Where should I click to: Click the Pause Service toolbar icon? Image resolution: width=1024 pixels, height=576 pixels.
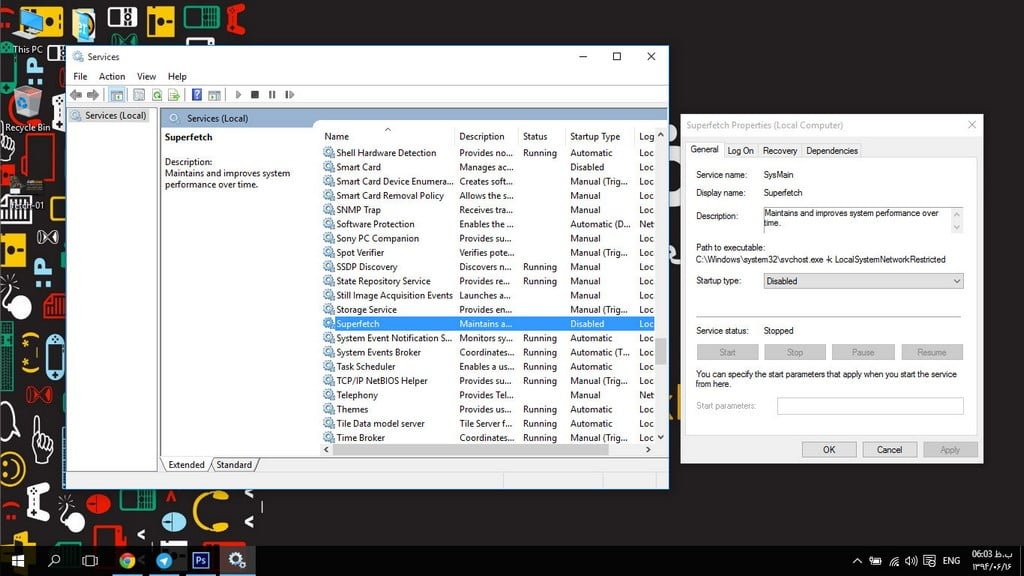click(272, 95)
